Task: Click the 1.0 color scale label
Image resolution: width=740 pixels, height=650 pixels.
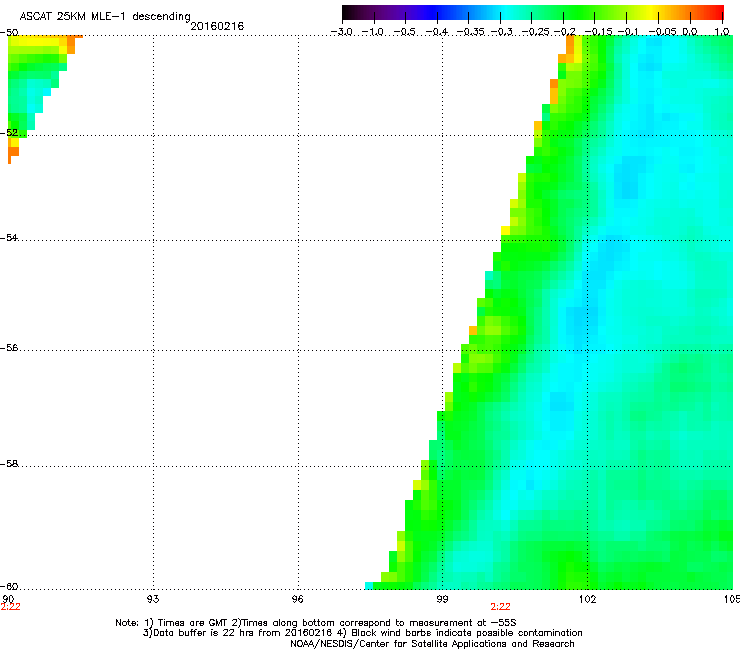Action: (x=722, y=32)
